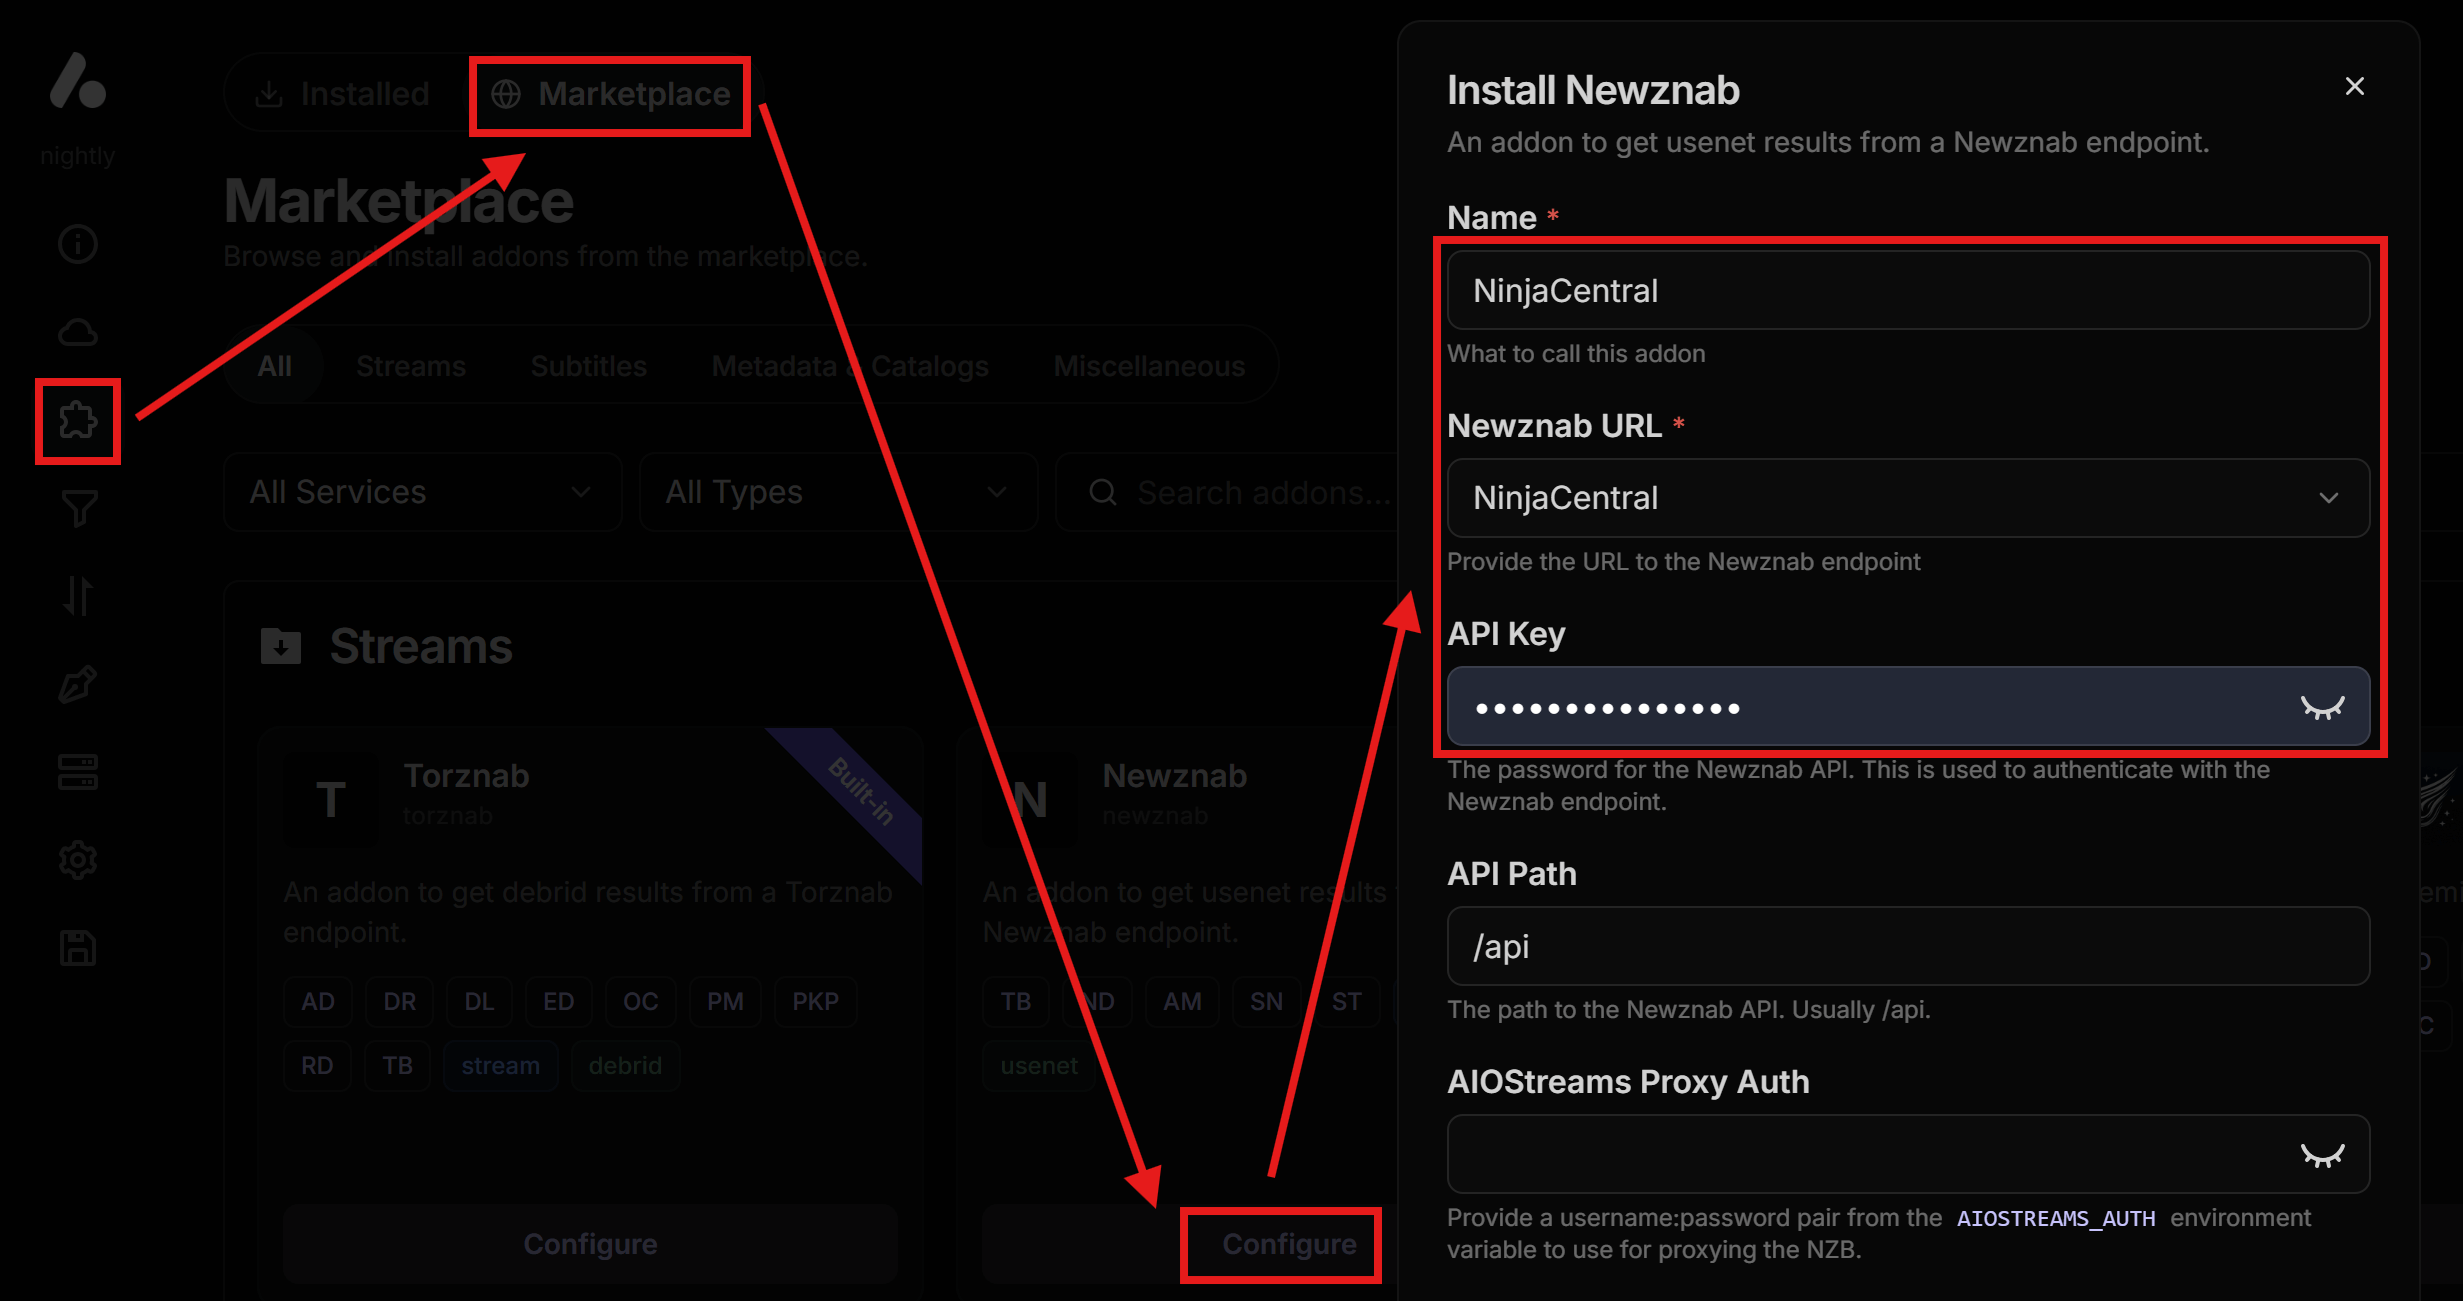Screen dimensions: 2463x1301
Task: Select the filter icon in the sidebar
Action: coord(77,508)
